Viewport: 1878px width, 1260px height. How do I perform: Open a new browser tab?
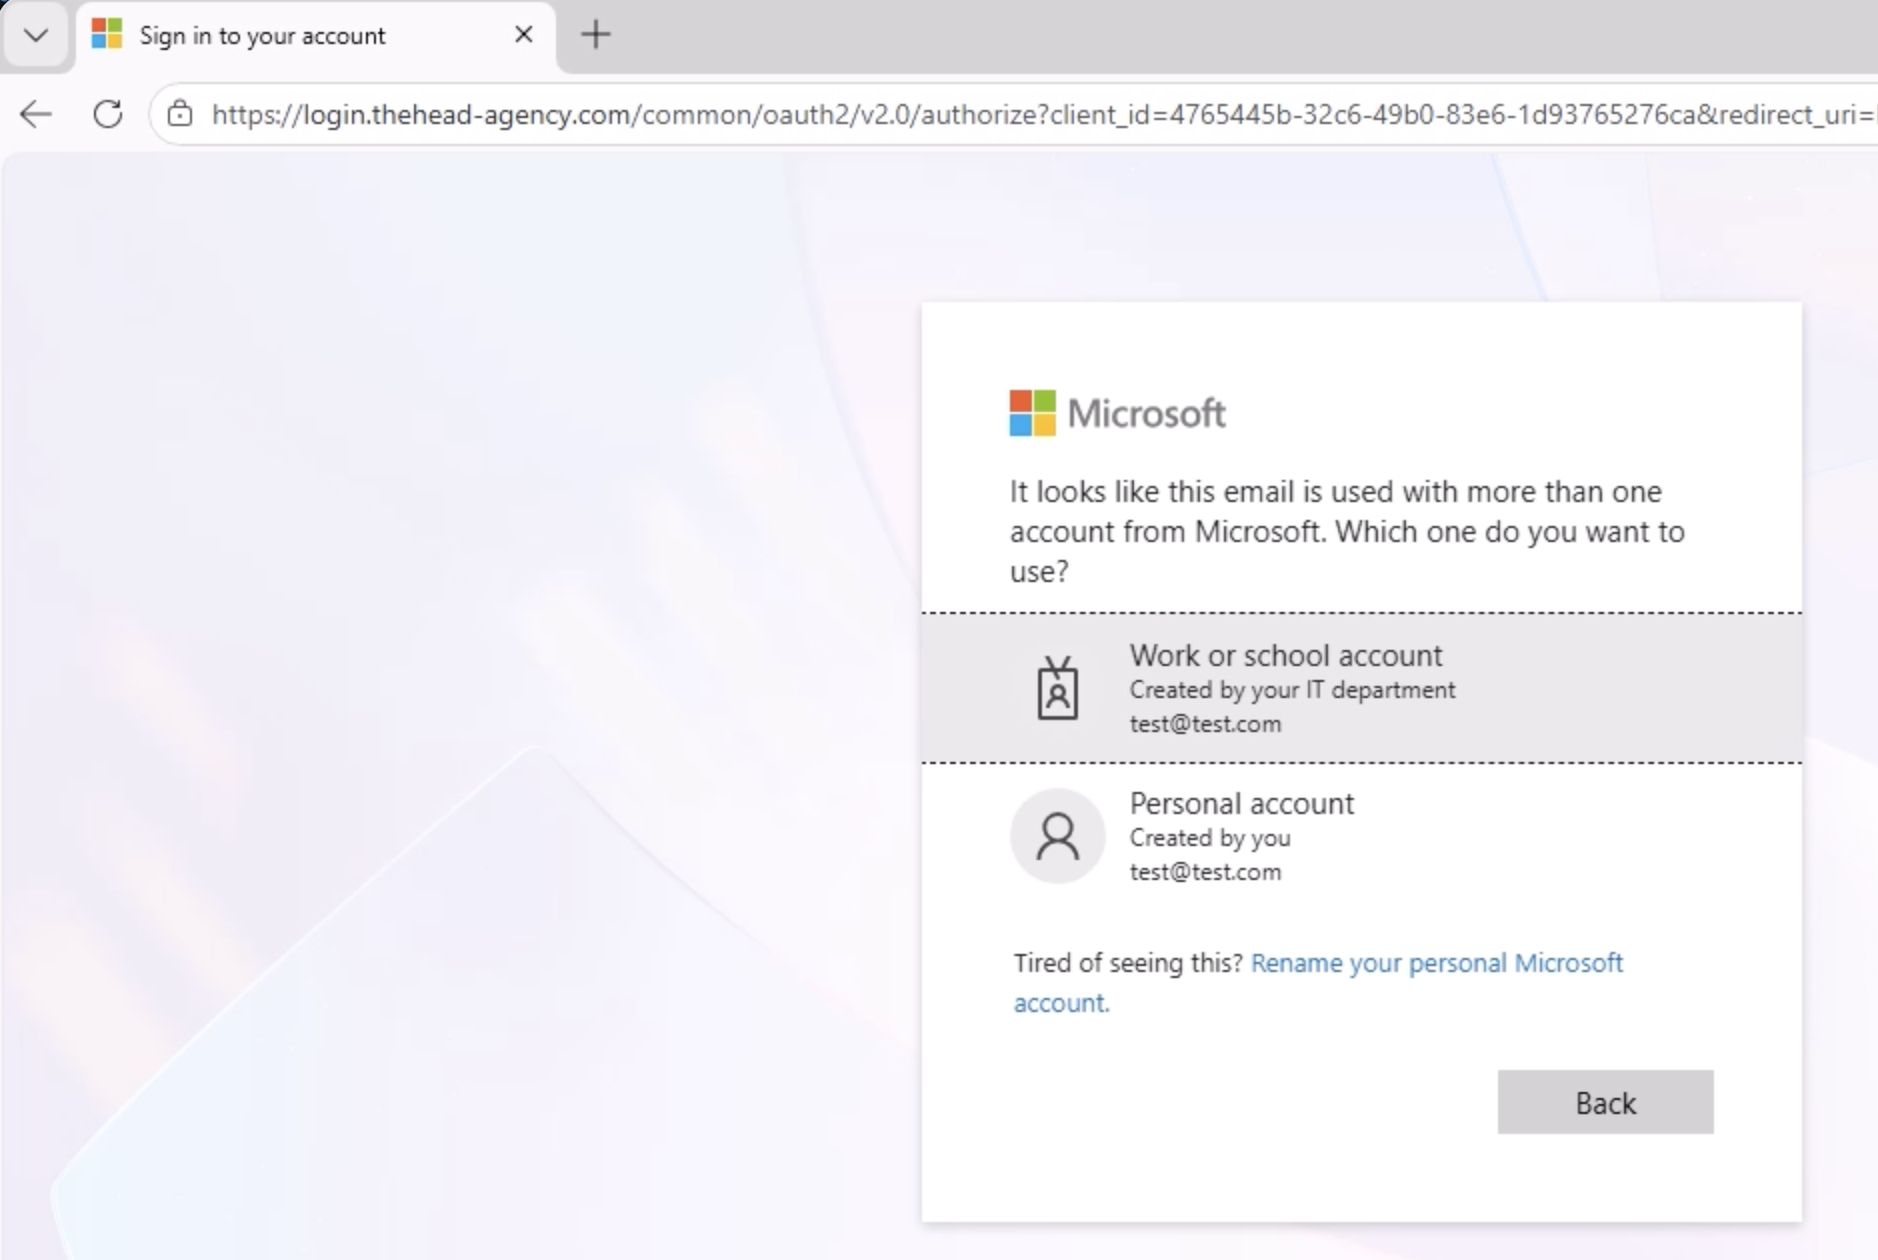pos(595,35)
